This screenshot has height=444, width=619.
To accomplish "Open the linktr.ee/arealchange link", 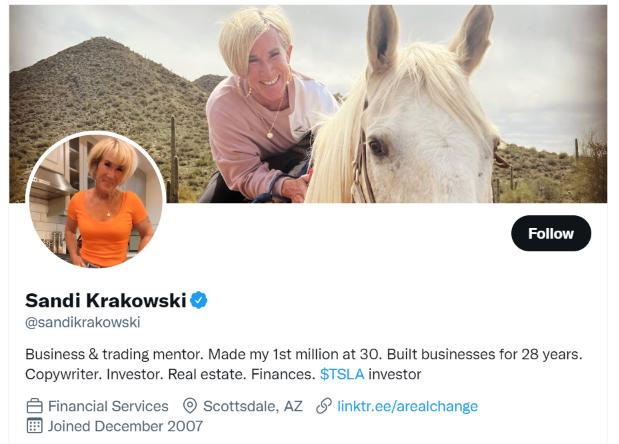I will (407, 406).
